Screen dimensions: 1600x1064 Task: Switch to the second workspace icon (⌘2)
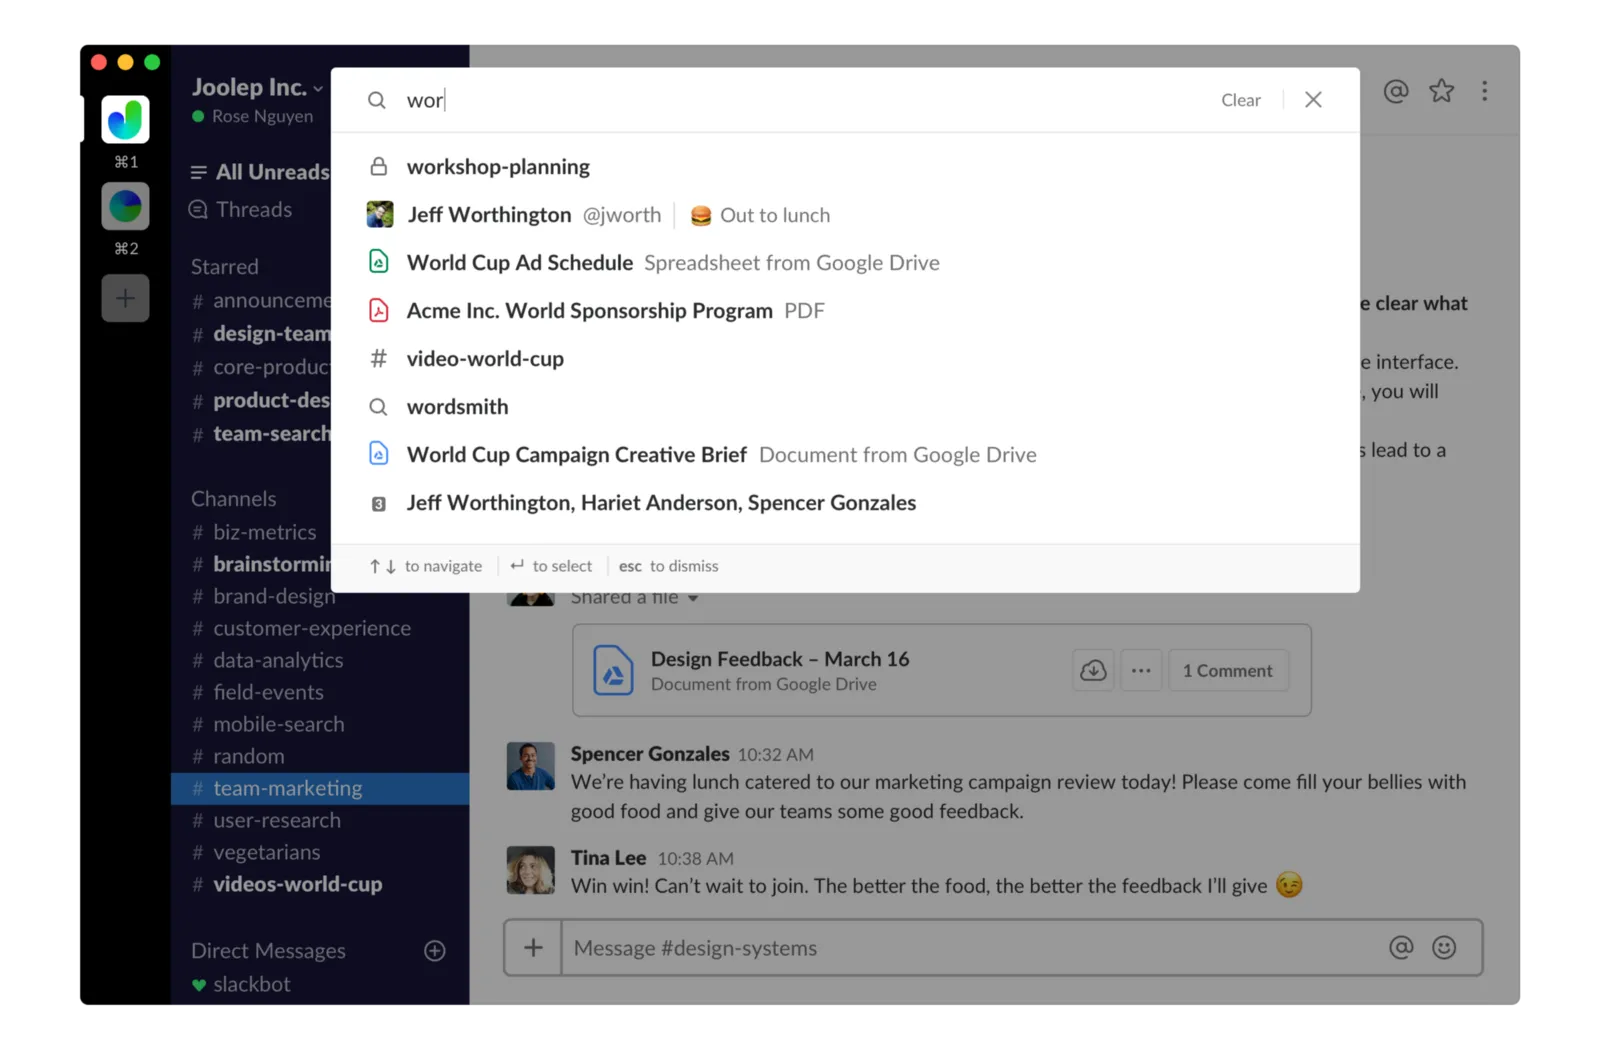click(x=125, y=206)
